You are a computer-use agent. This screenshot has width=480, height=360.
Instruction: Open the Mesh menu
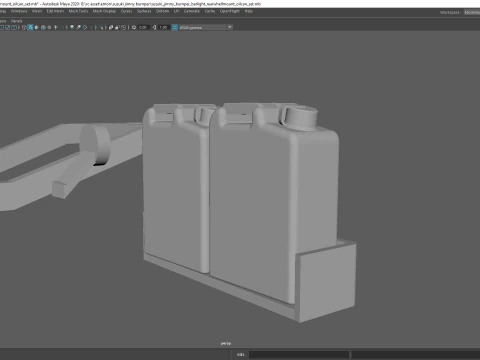(37, 11)
